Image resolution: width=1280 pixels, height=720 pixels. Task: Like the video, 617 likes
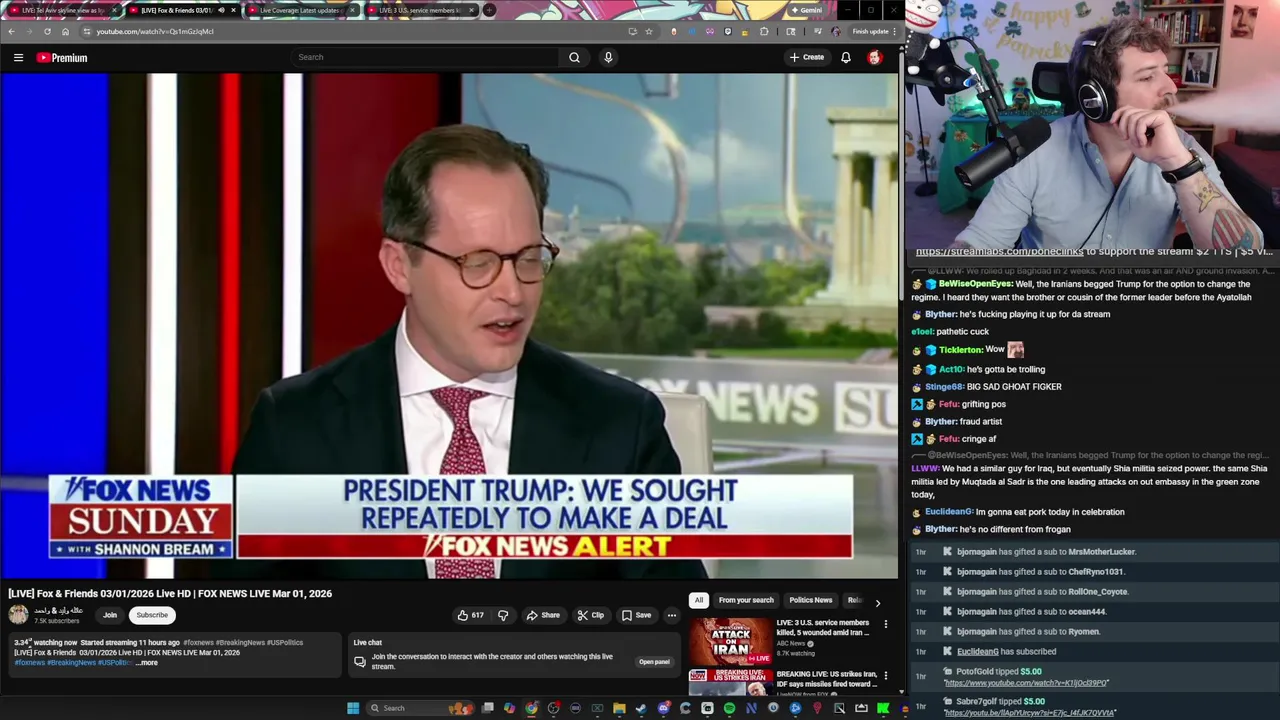pyautogui.click(x=471, y=615)
